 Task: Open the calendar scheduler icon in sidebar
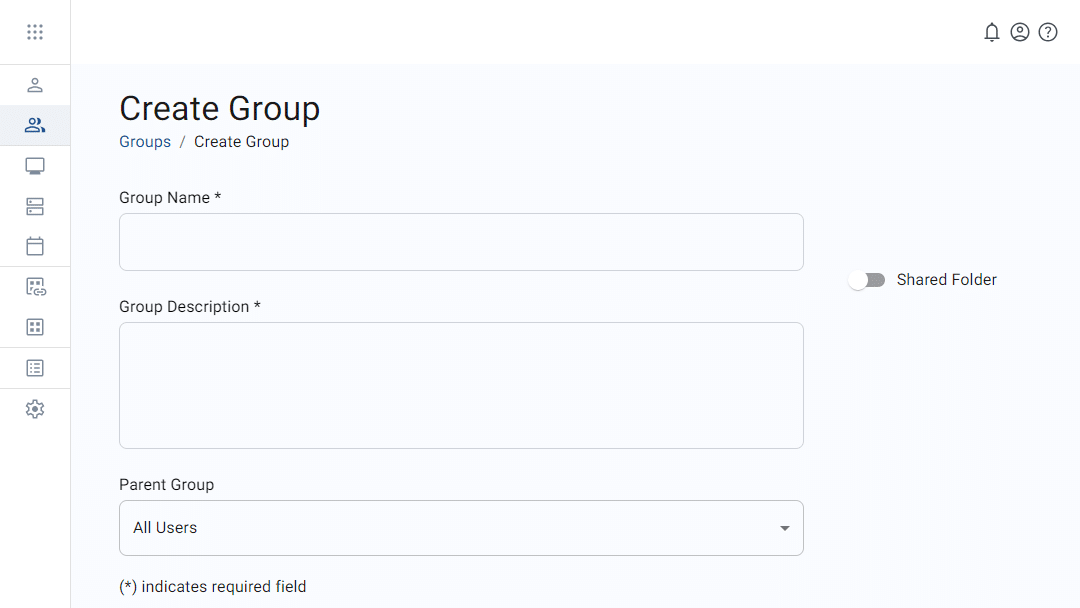coord(35,246)
